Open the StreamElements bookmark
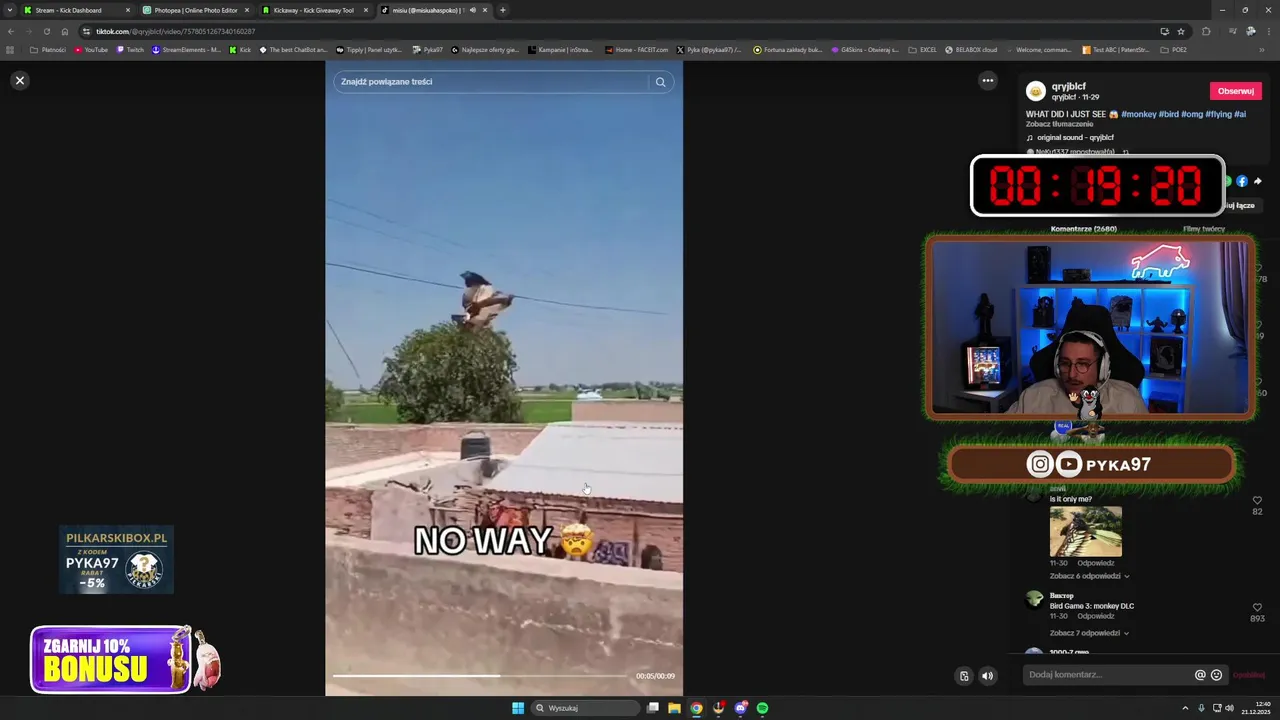Image resolution: width=1280 pixels, height=720 pixels. click(186, 49)
